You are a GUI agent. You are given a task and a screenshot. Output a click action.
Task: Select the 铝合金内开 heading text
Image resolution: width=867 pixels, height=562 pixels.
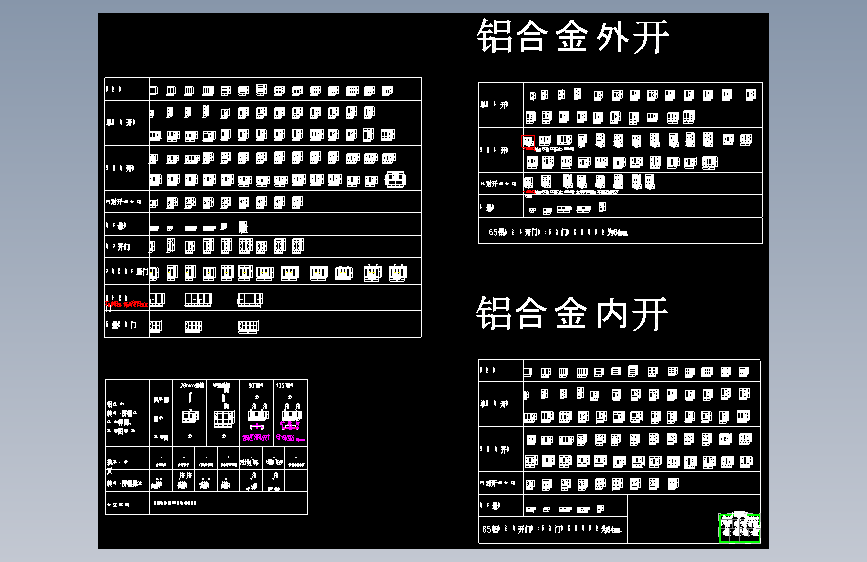point(572,313)
